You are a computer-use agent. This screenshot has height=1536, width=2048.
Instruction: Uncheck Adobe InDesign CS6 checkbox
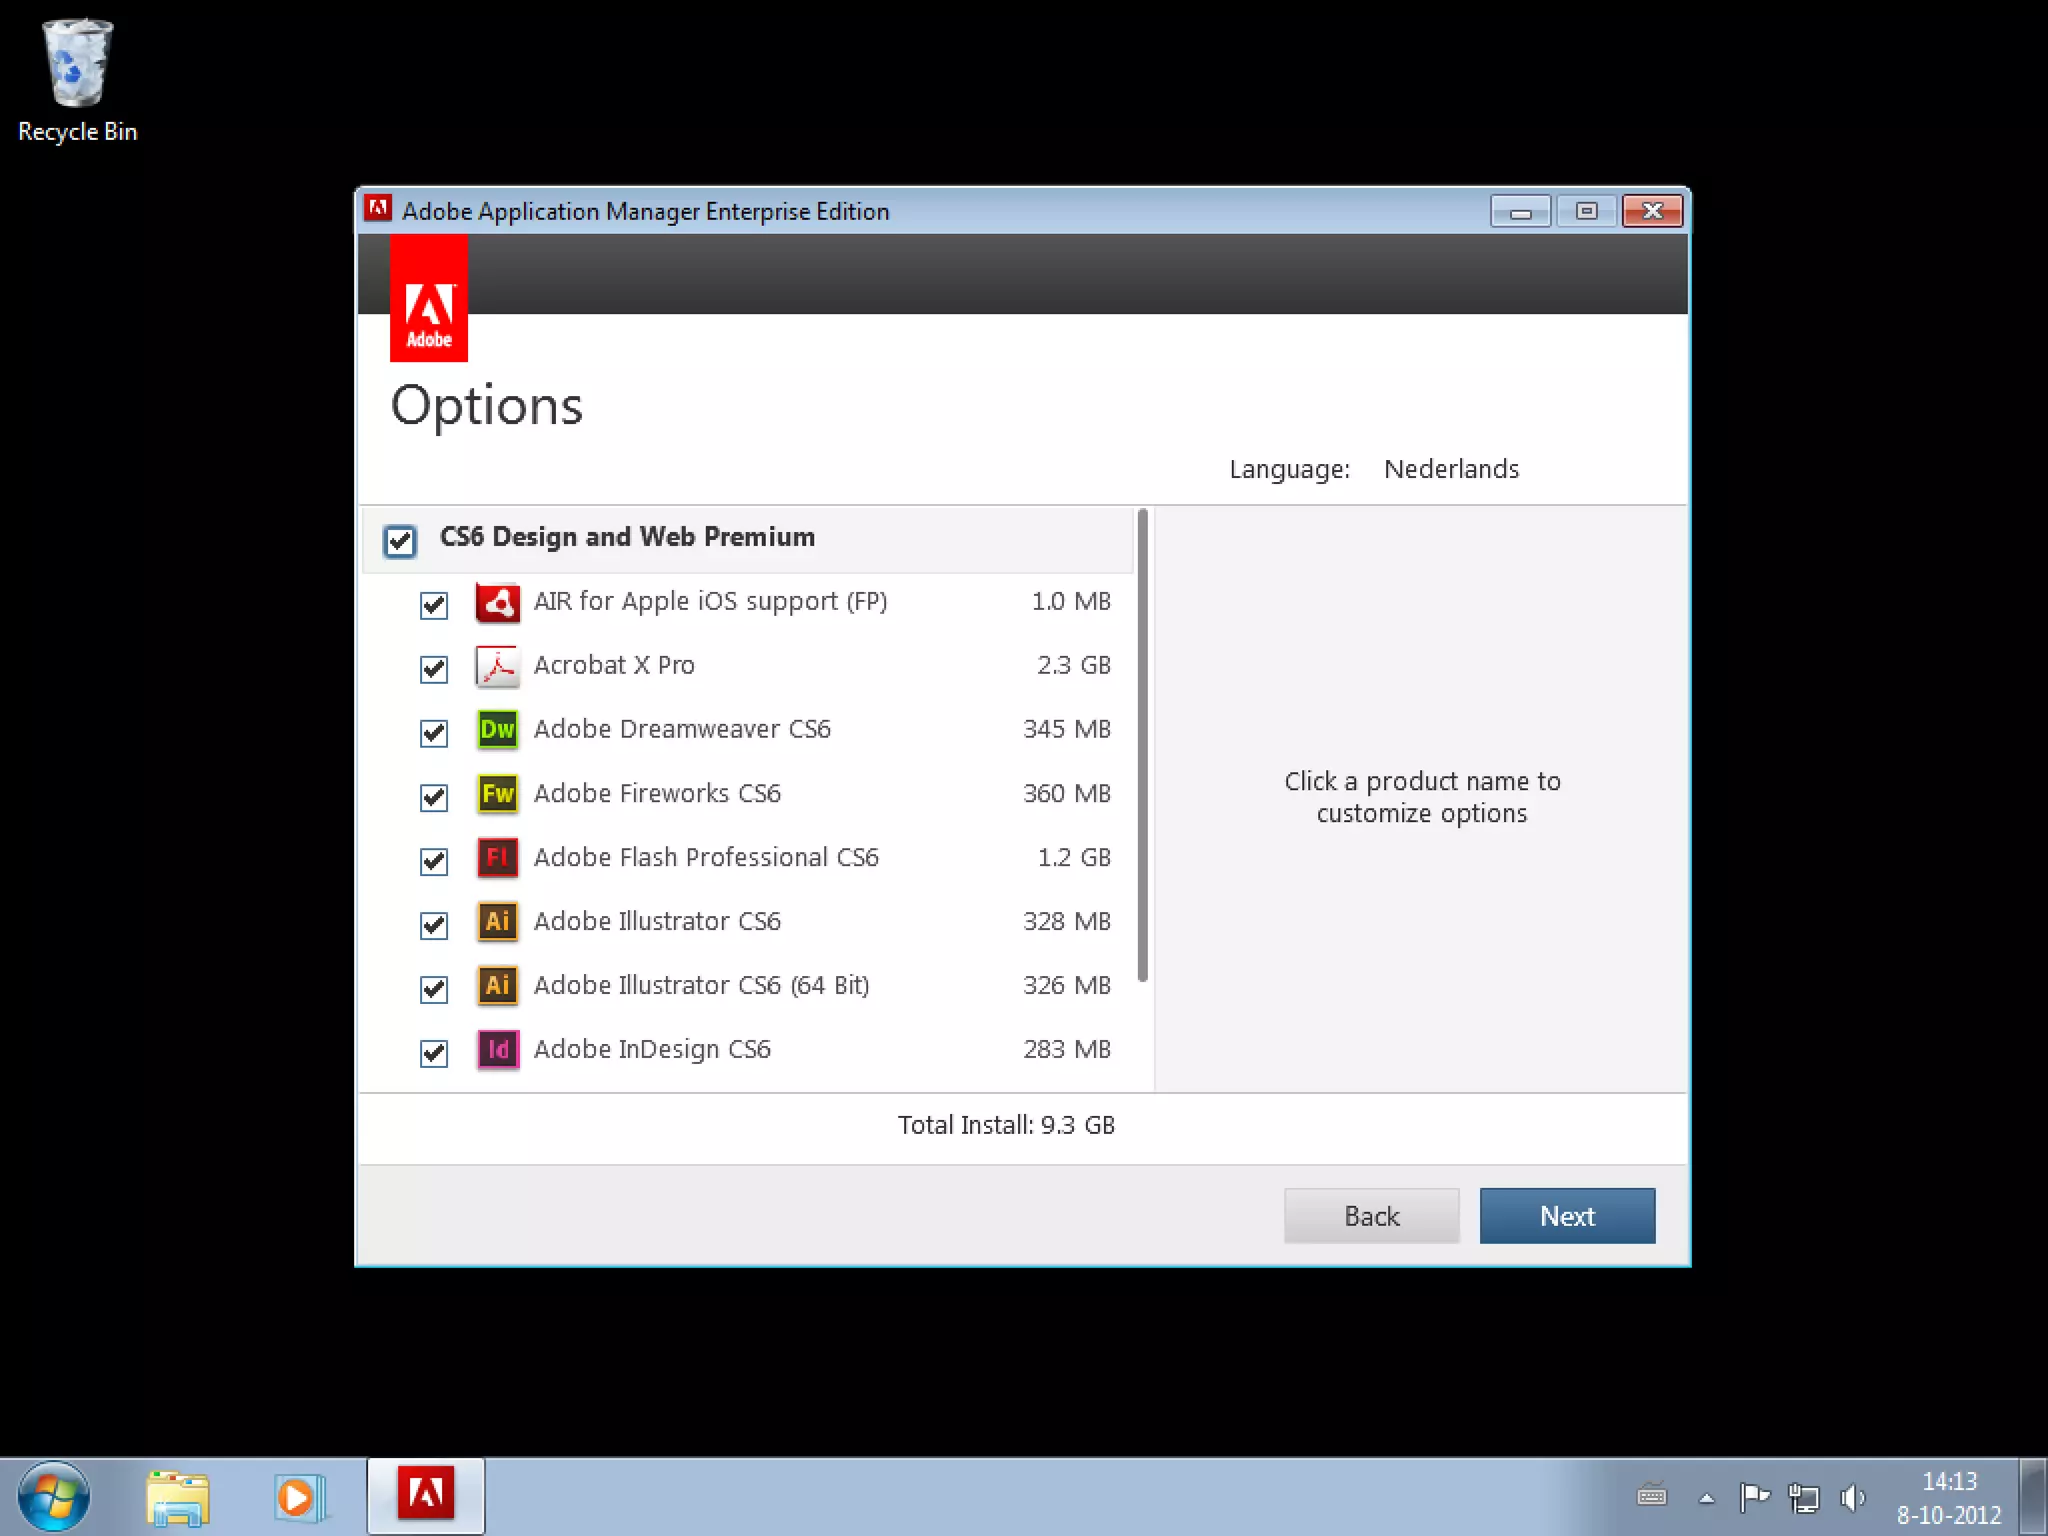(434, 1053)
